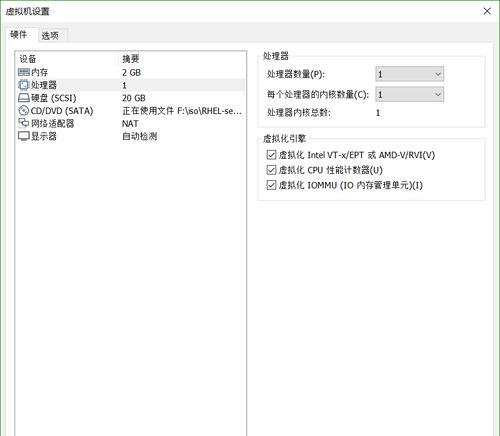
Task: Click the hard disk (SCSI) icon
Action: (24, 98)
